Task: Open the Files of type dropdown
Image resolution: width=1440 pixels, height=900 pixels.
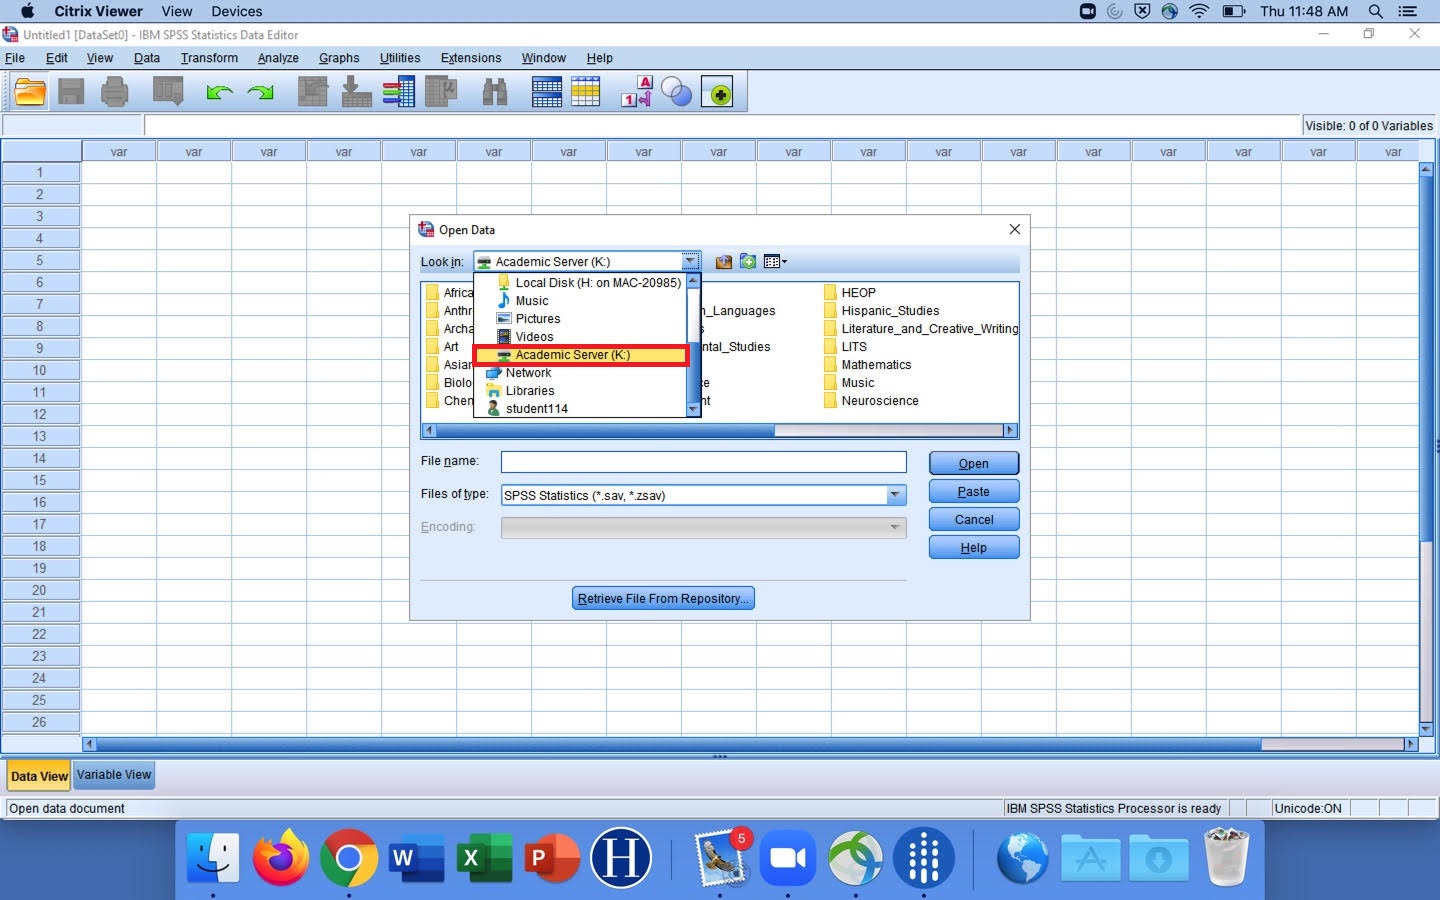Action: (895, 495)
